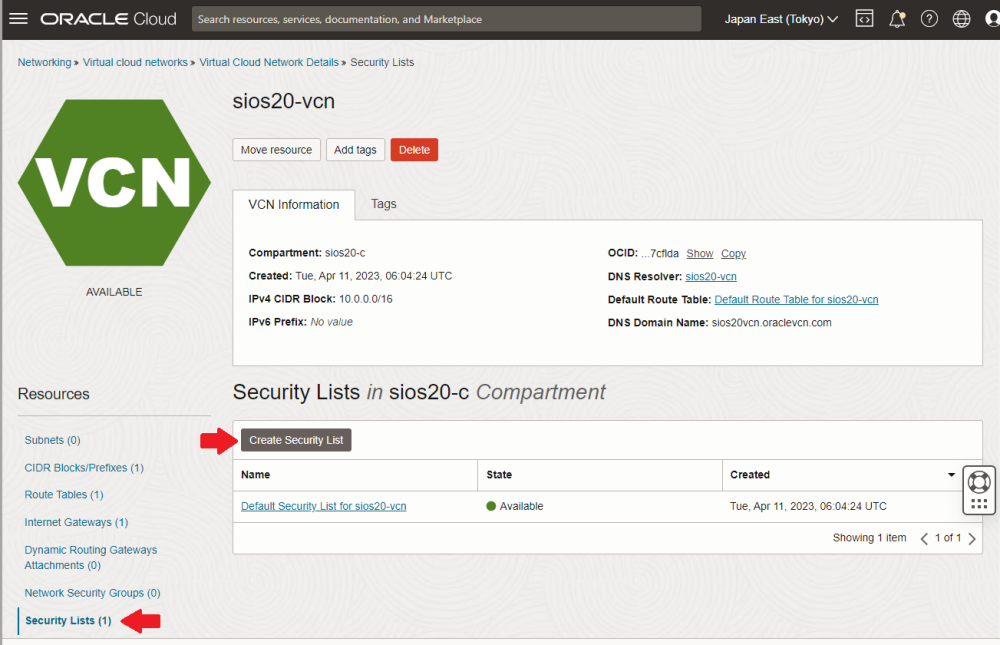Click the grid dots below the lifebuoy
1000x645 pixels.
click(x=979, y=503)
